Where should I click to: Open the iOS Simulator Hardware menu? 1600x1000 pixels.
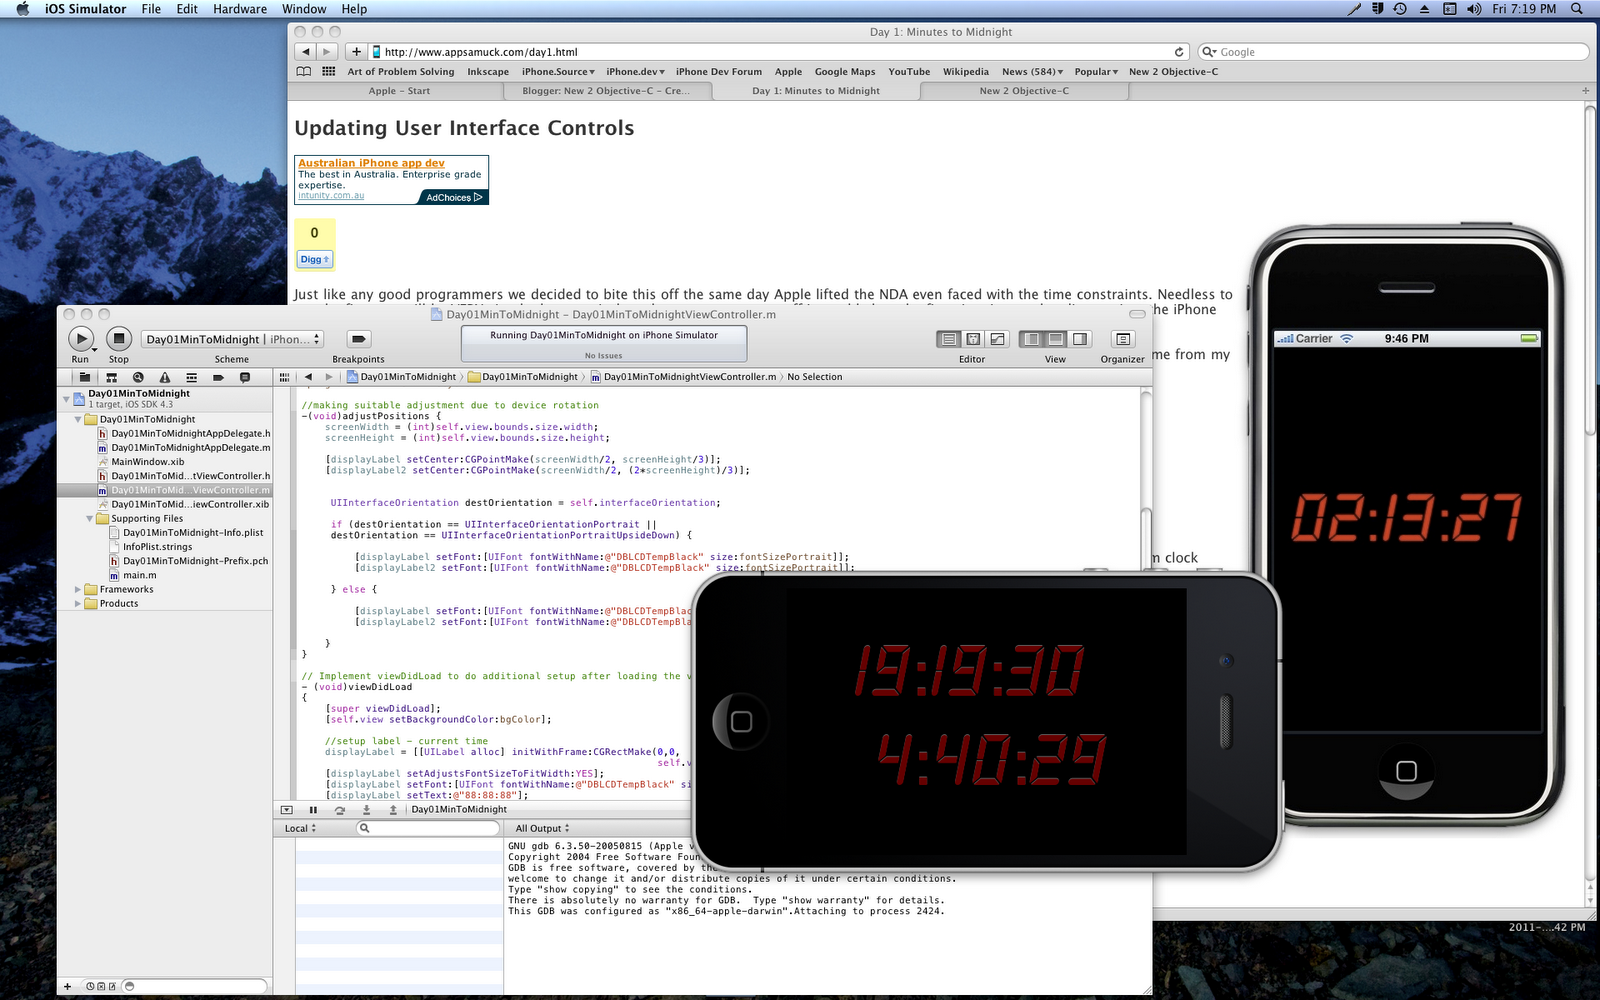(x=240, y=9)
